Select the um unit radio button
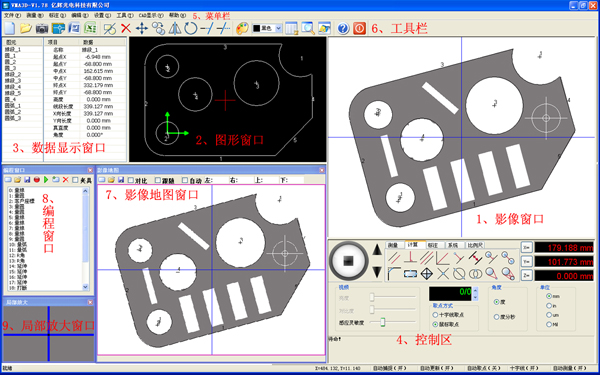 pos(549,315)
